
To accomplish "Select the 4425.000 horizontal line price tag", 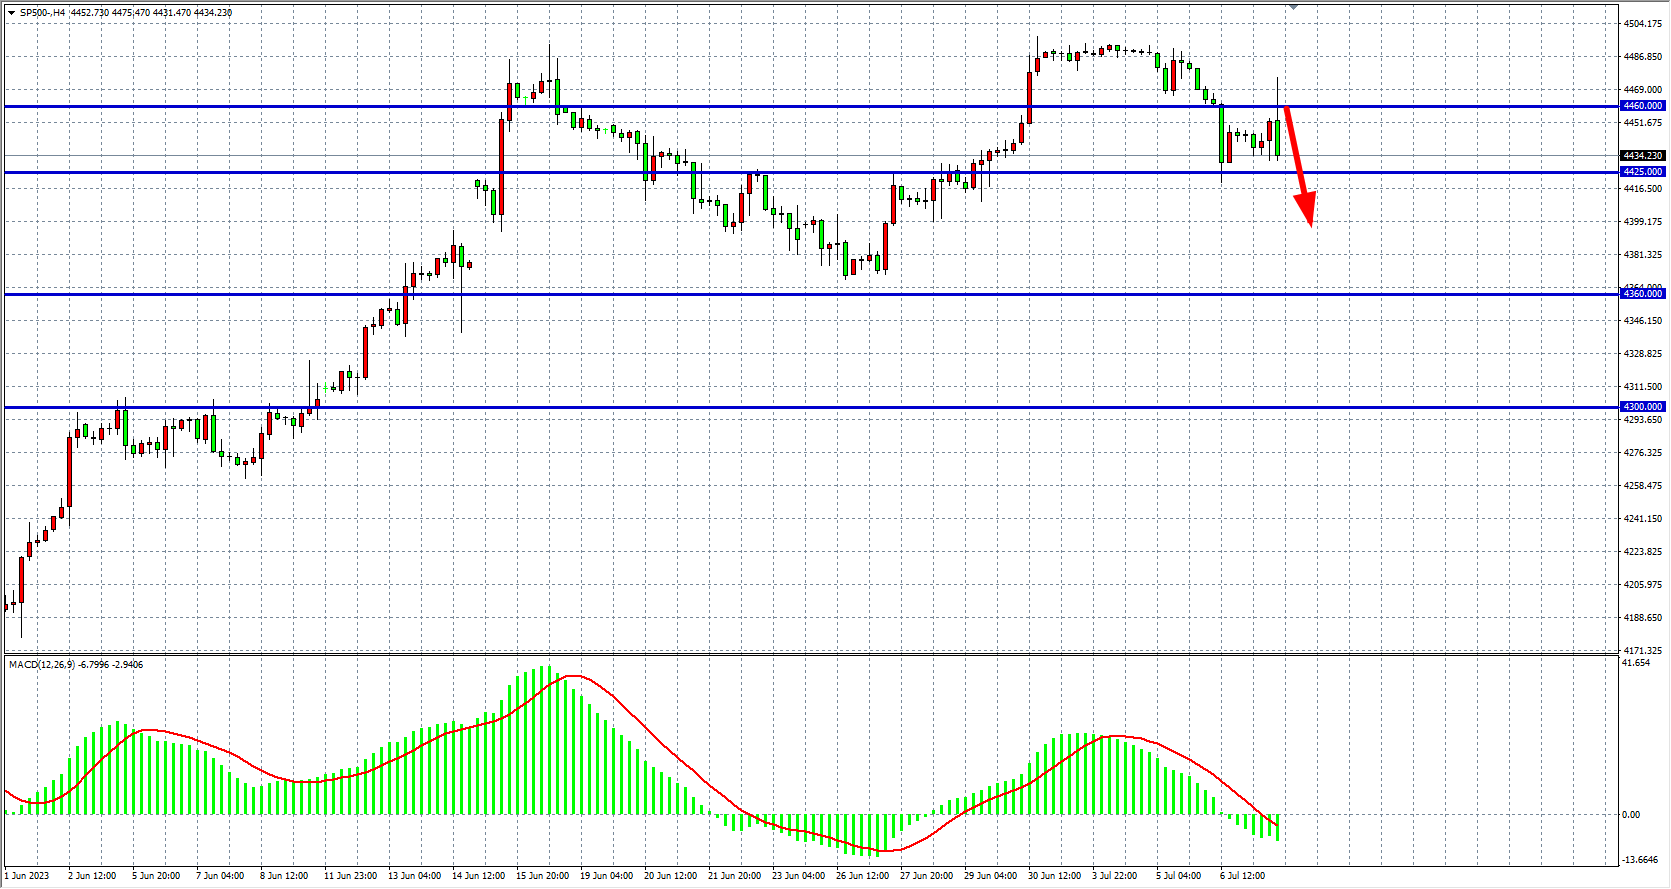I will coord(1642,172).
